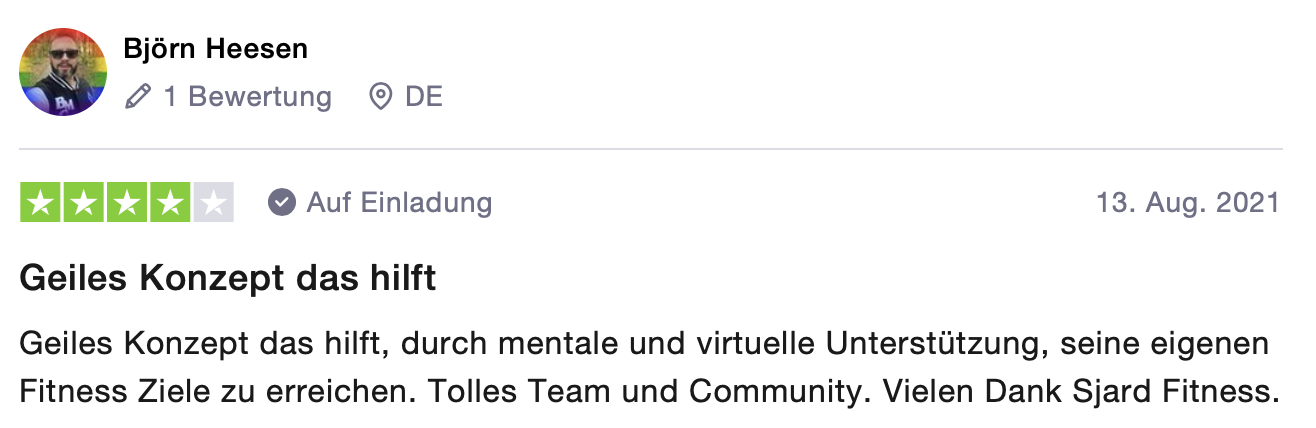1316x428 pixels.
Task: Click the reviewer name Björn Heesen
Action: pos(216,48)
